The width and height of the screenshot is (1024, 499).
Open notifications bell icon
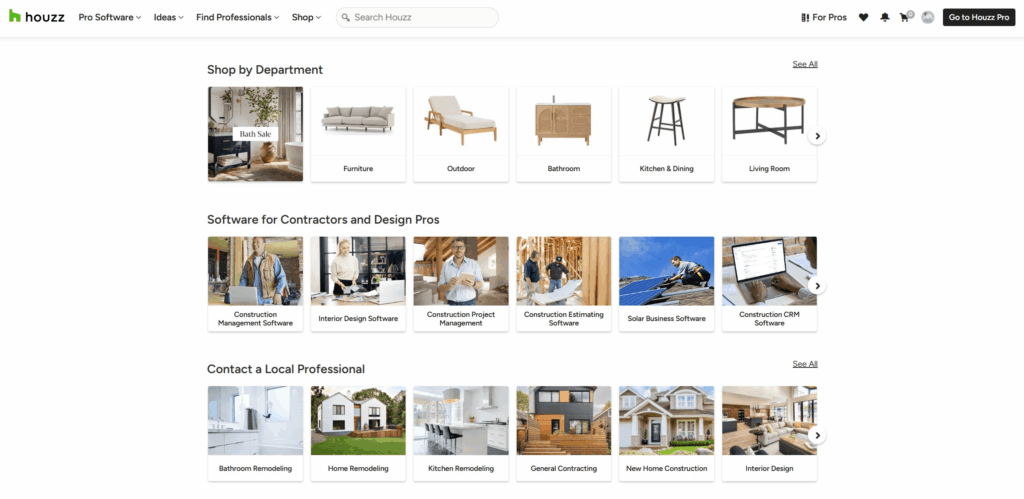(885, 17)
